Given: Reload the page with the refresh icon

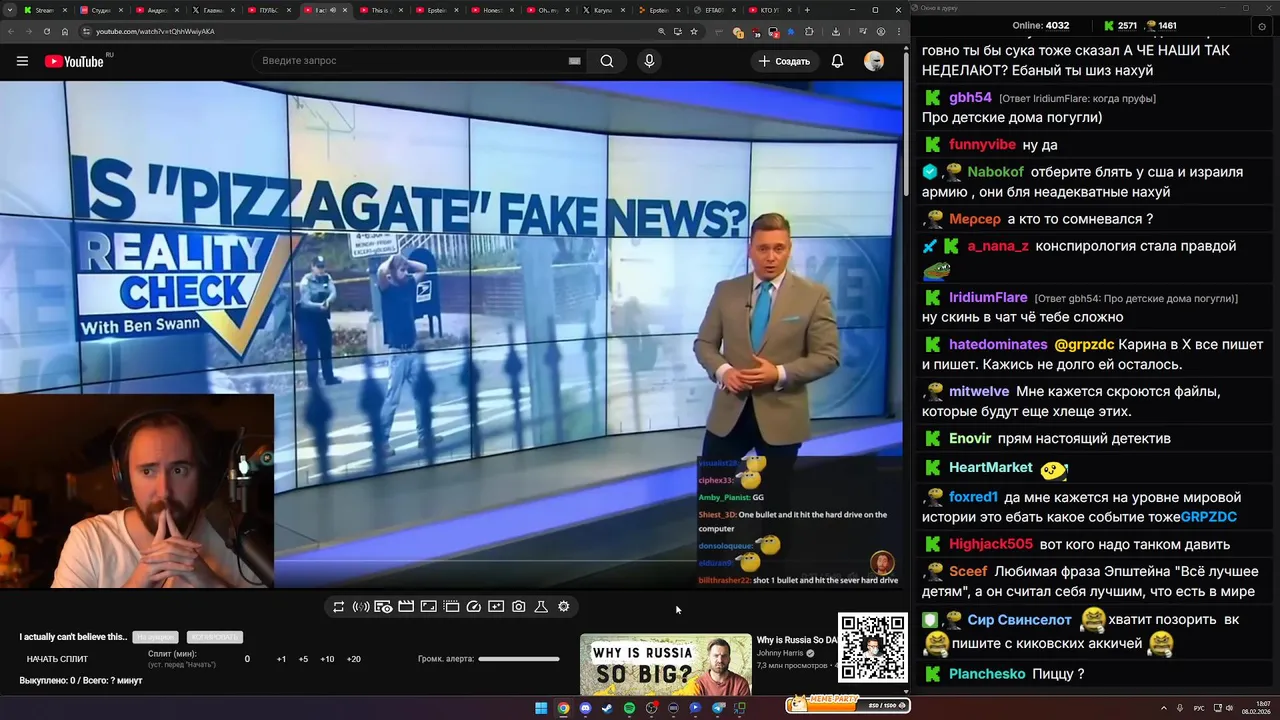Looking at the screenshot, I should [x=46, y=31].
